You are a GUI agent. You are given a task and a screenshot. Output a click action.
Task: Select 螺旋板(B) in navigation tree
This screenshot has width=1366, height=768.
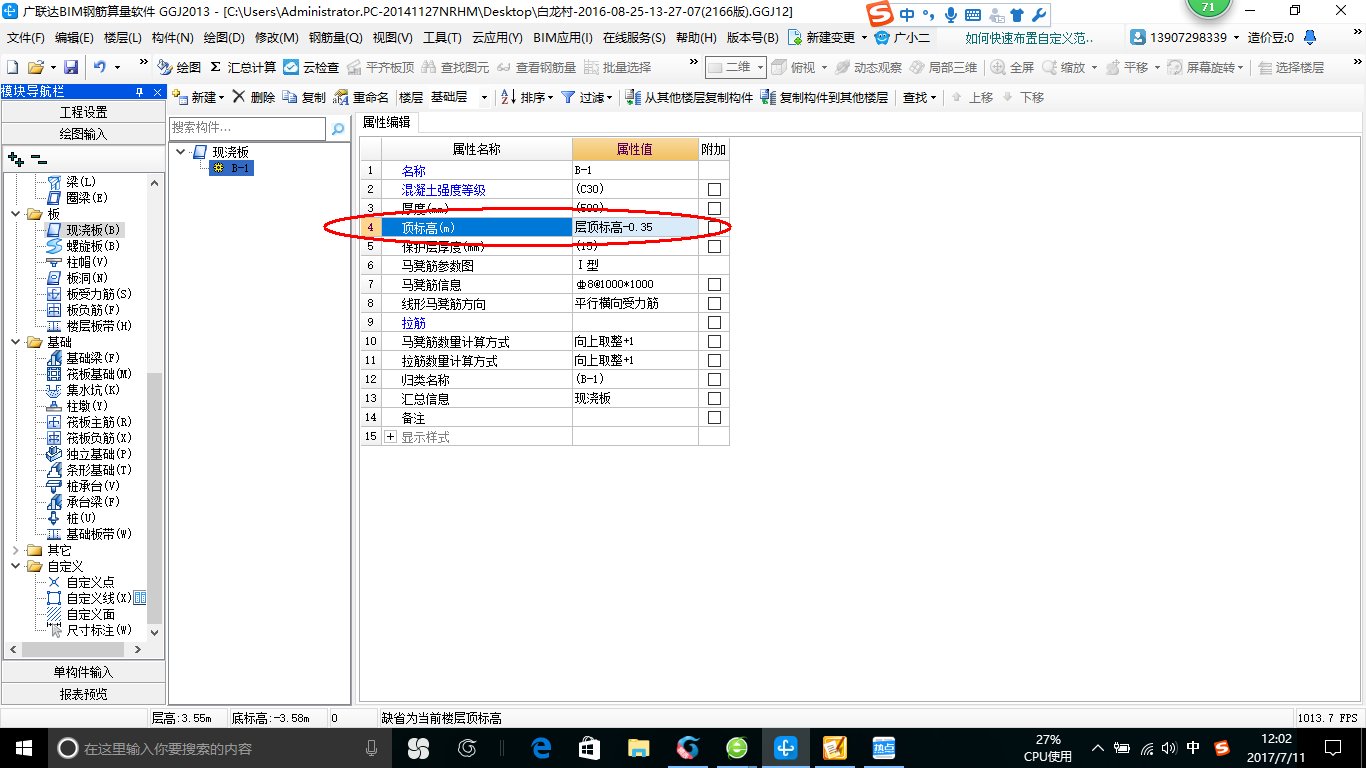click(93, 246)
